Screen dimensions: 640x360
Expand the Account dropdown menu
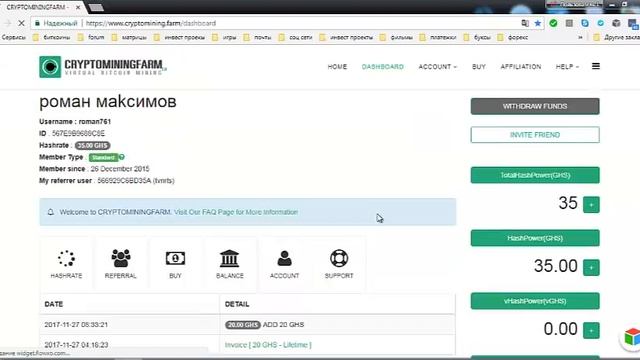point(437,67)
